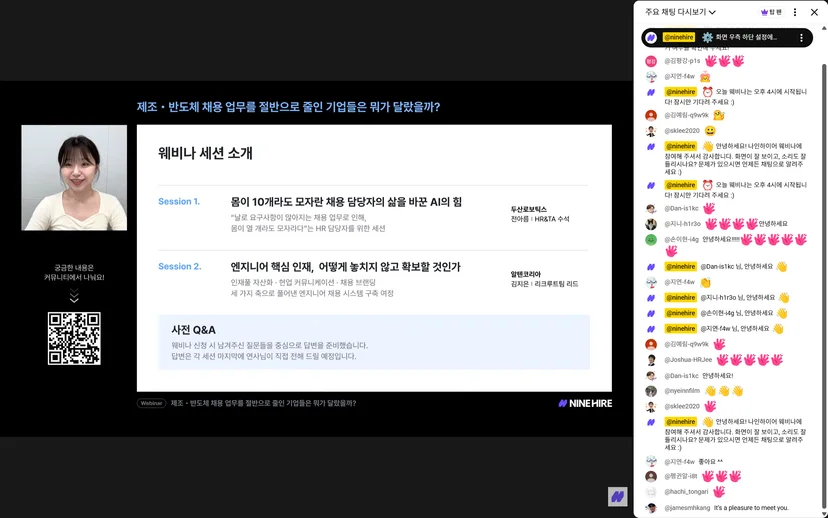Click username @Joshua-HRJee in chat
Screen dimensions: 828x518
tap(688, 360)
